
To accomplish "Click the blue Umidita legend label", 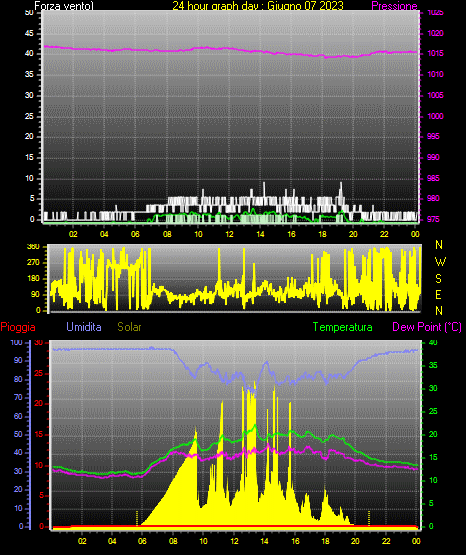I will click(84, 327).
